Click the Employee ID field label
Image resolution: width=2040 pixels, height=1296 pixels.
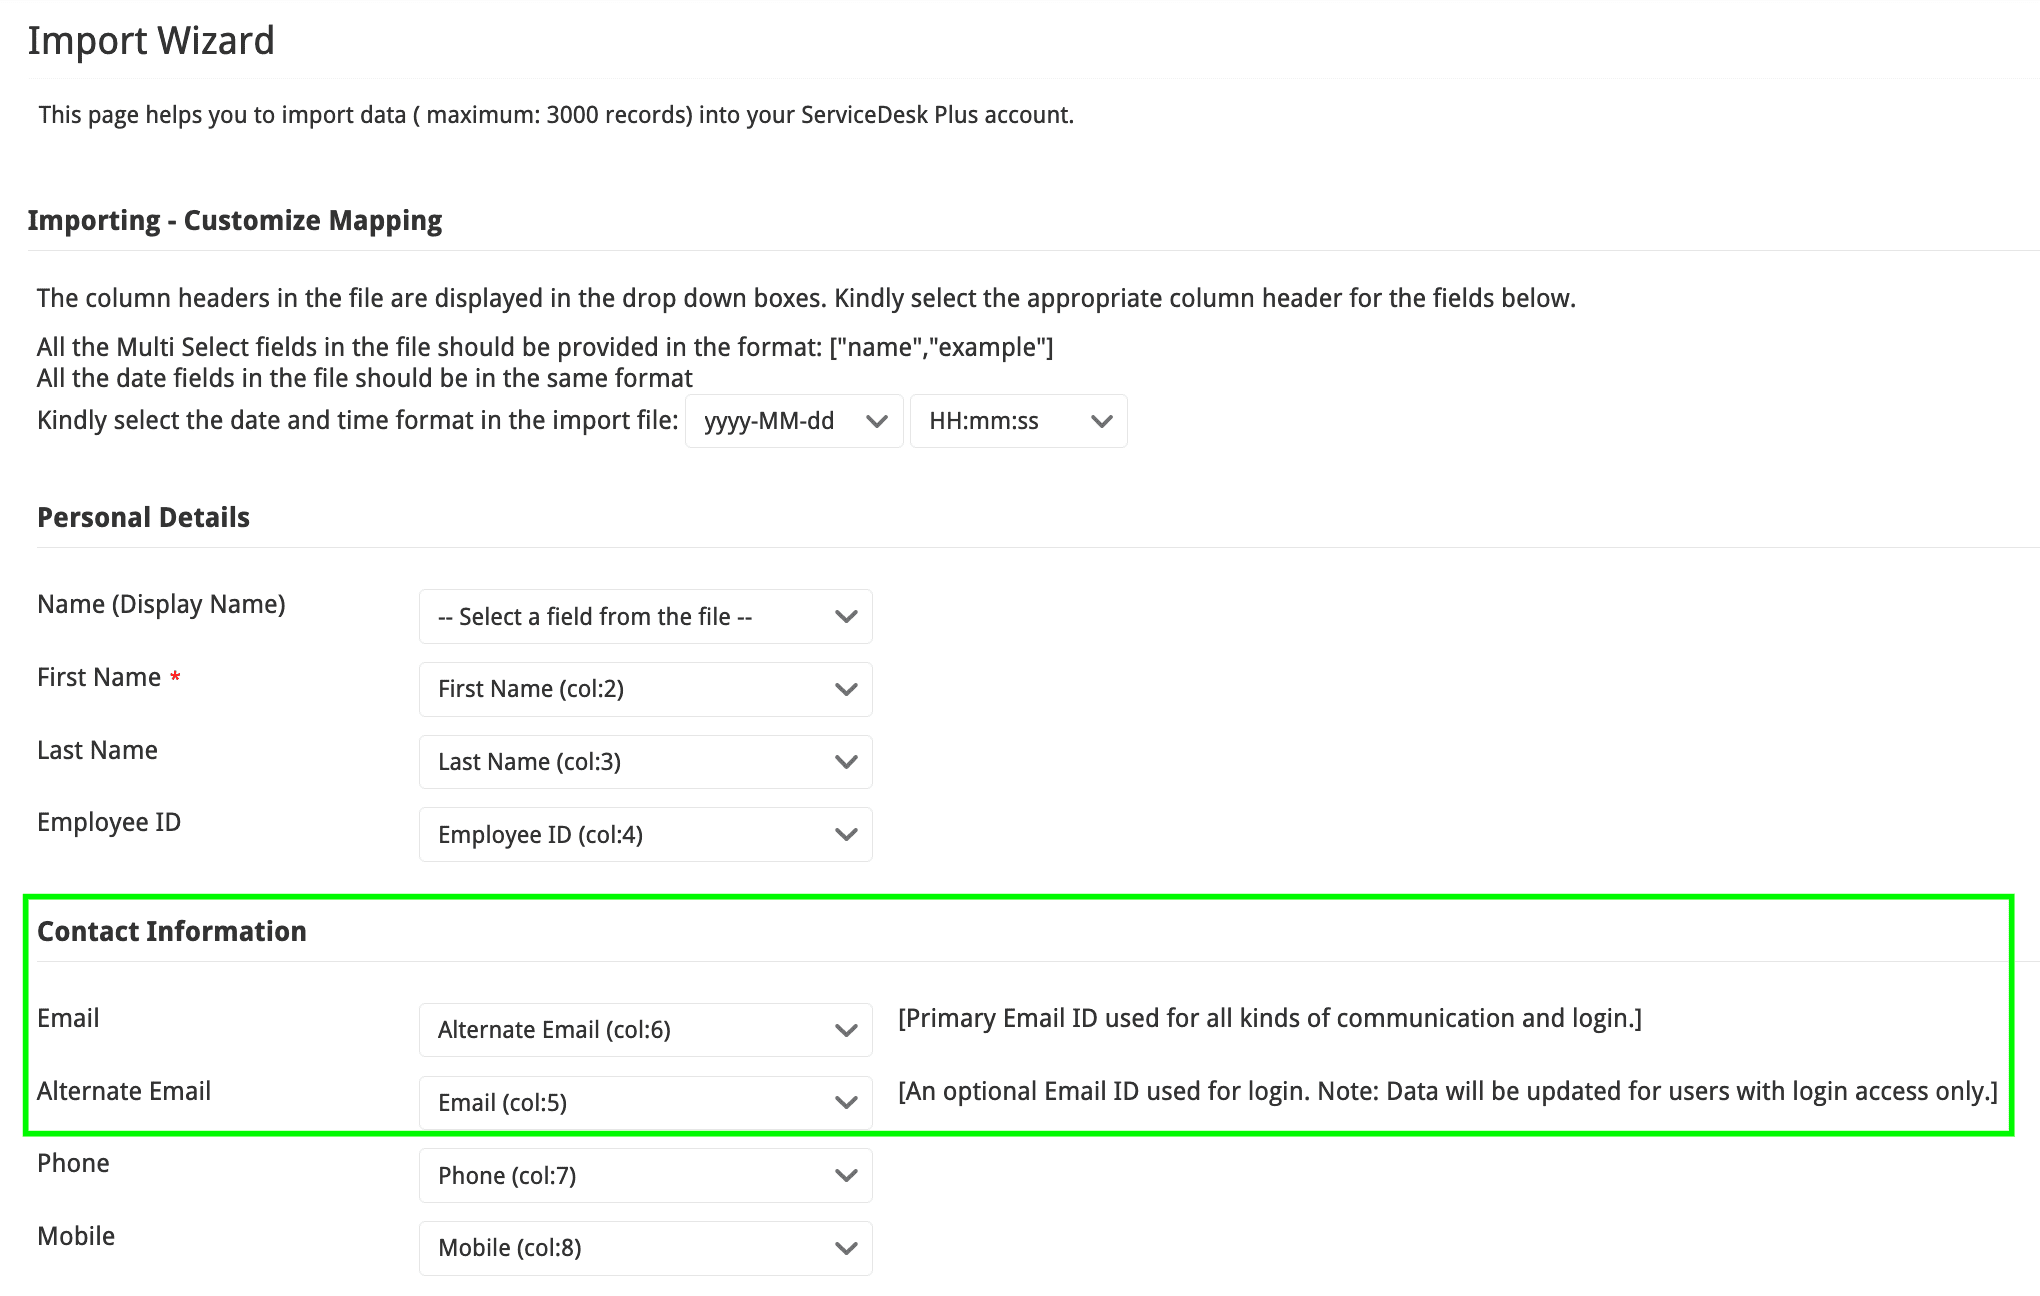(109, 822)
